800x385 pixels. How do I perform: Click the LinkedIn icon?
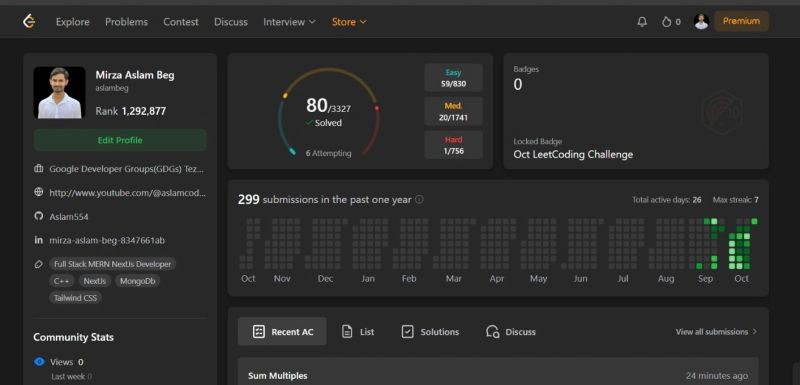[39, 240]
